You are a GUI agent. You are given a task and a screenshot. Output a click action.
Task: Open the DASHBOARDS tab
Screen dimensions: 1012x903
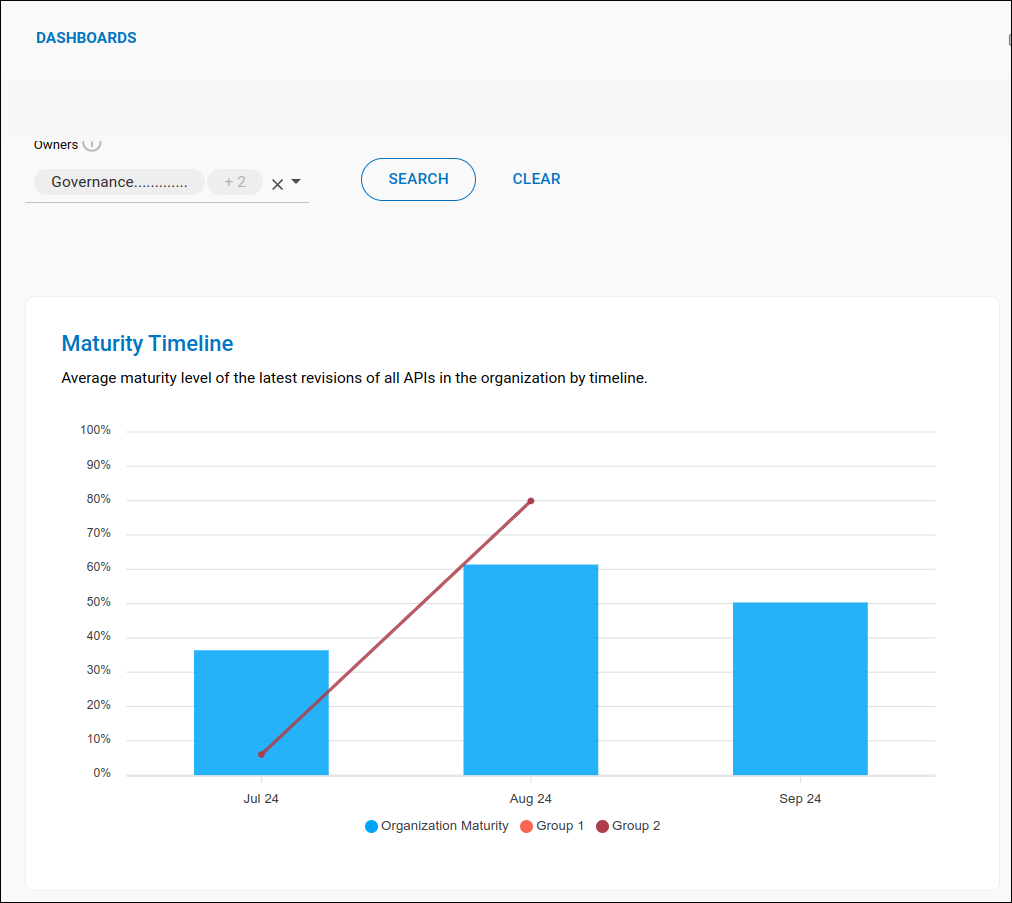pyautogui.click(x=86, y=38)
